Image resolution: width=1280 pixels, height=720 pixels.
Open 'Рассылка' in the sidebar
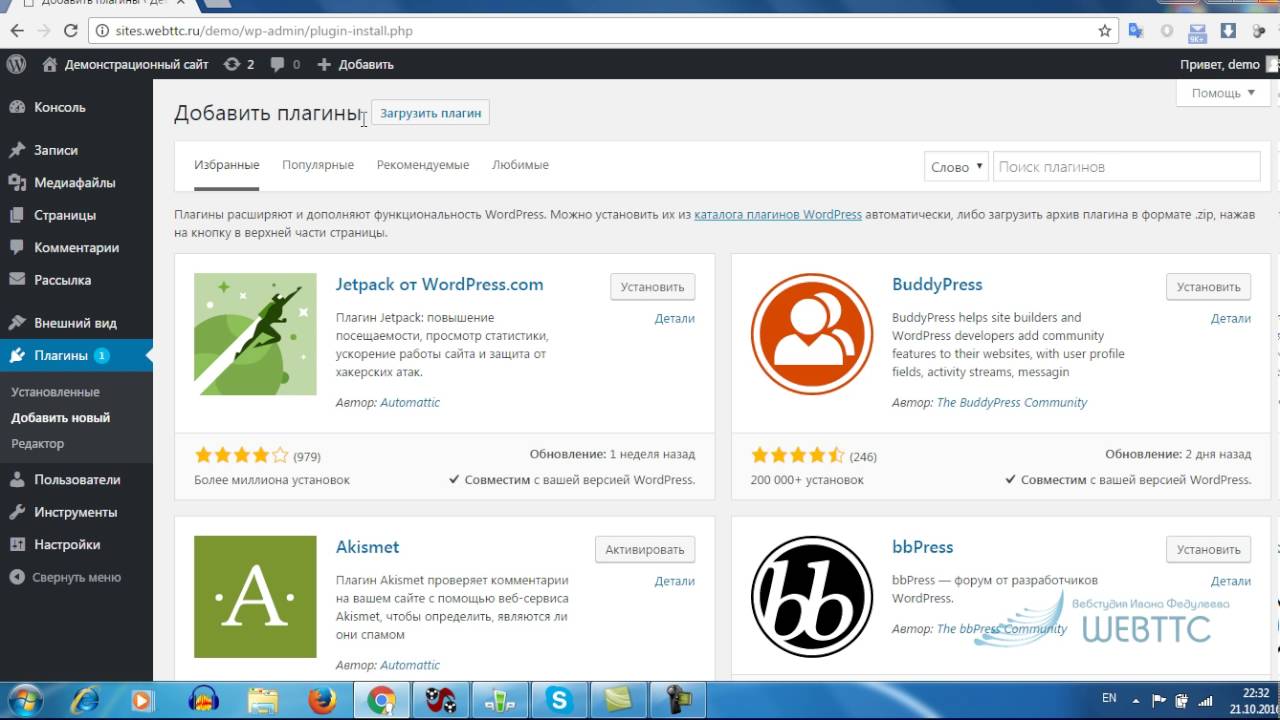pos(76,280)
